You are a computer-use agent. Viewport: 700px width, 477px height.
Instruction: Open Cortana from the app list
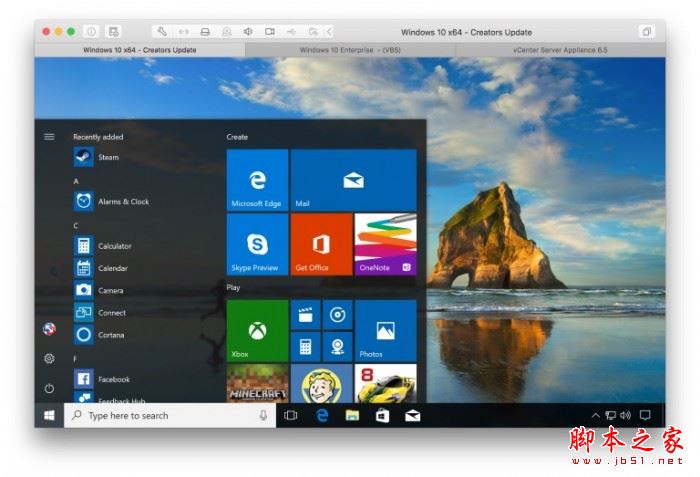111,335
